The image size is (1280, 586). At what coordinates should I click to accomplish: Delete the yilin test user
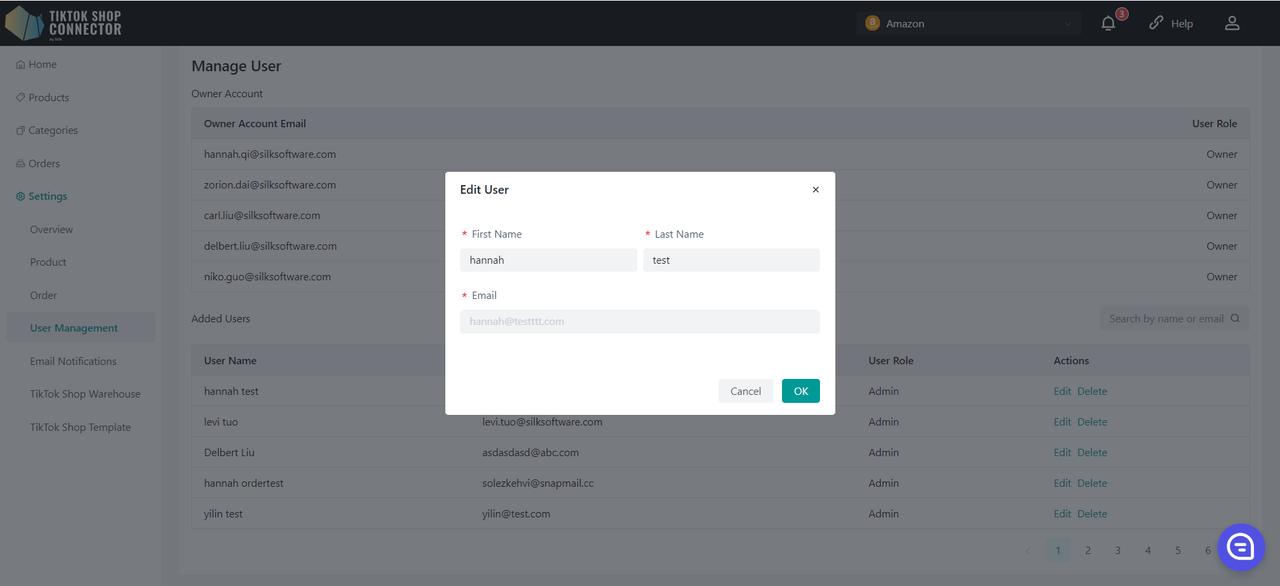(1092, 514)
